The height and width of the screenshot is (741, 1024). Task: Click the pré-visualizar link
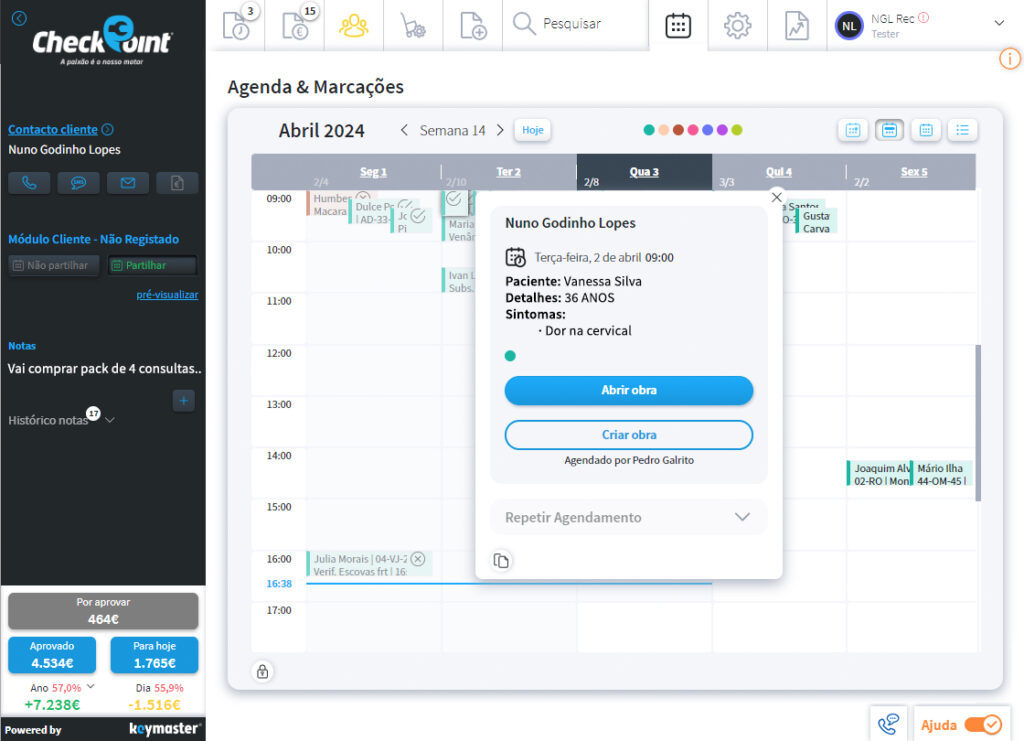click(167, 295)
